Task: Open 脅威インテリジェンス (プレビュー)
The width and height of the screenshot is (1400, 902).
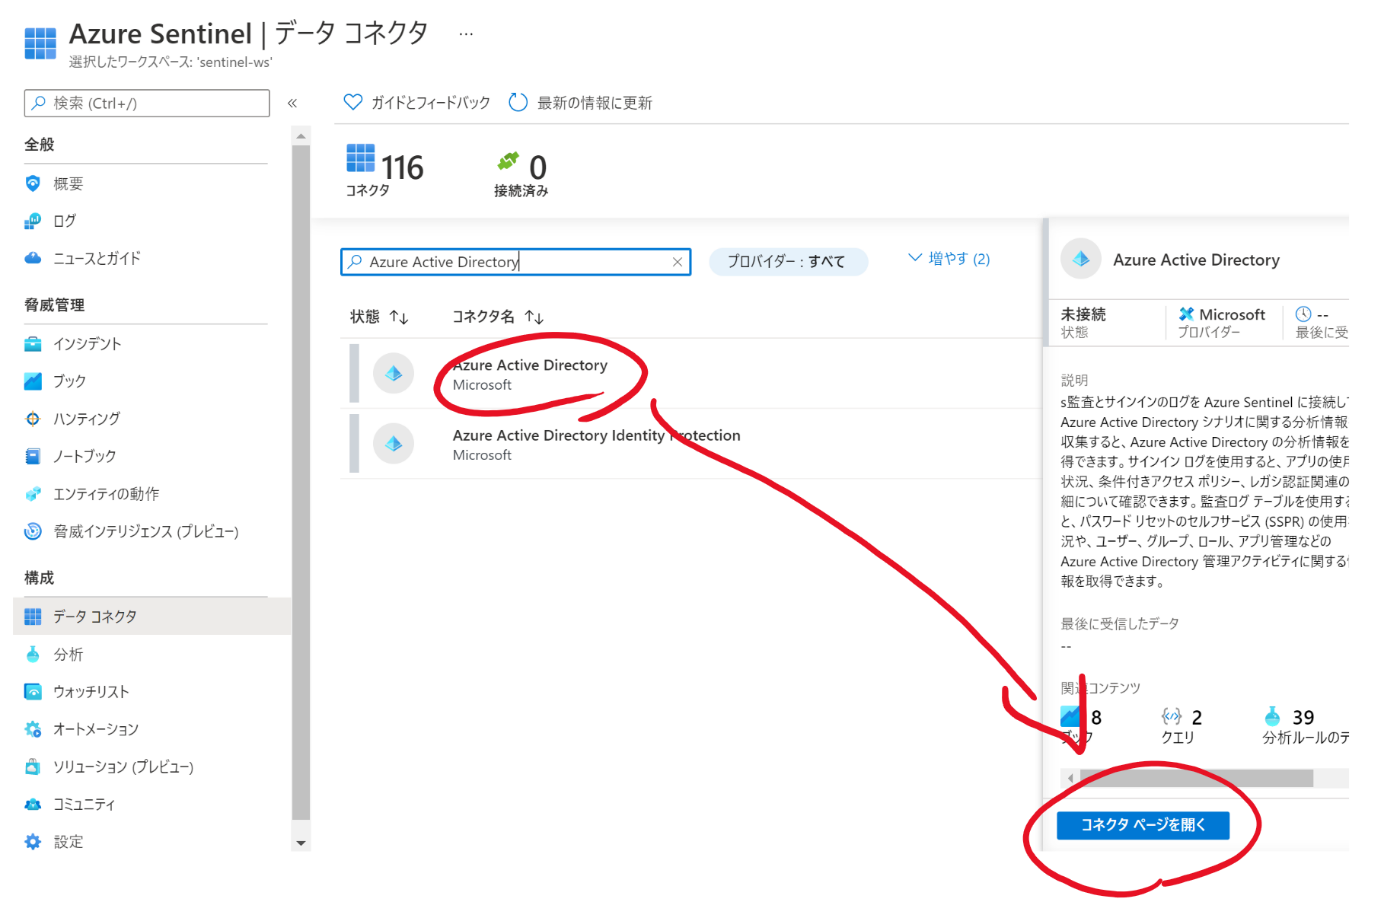Action: pos(146,531)
